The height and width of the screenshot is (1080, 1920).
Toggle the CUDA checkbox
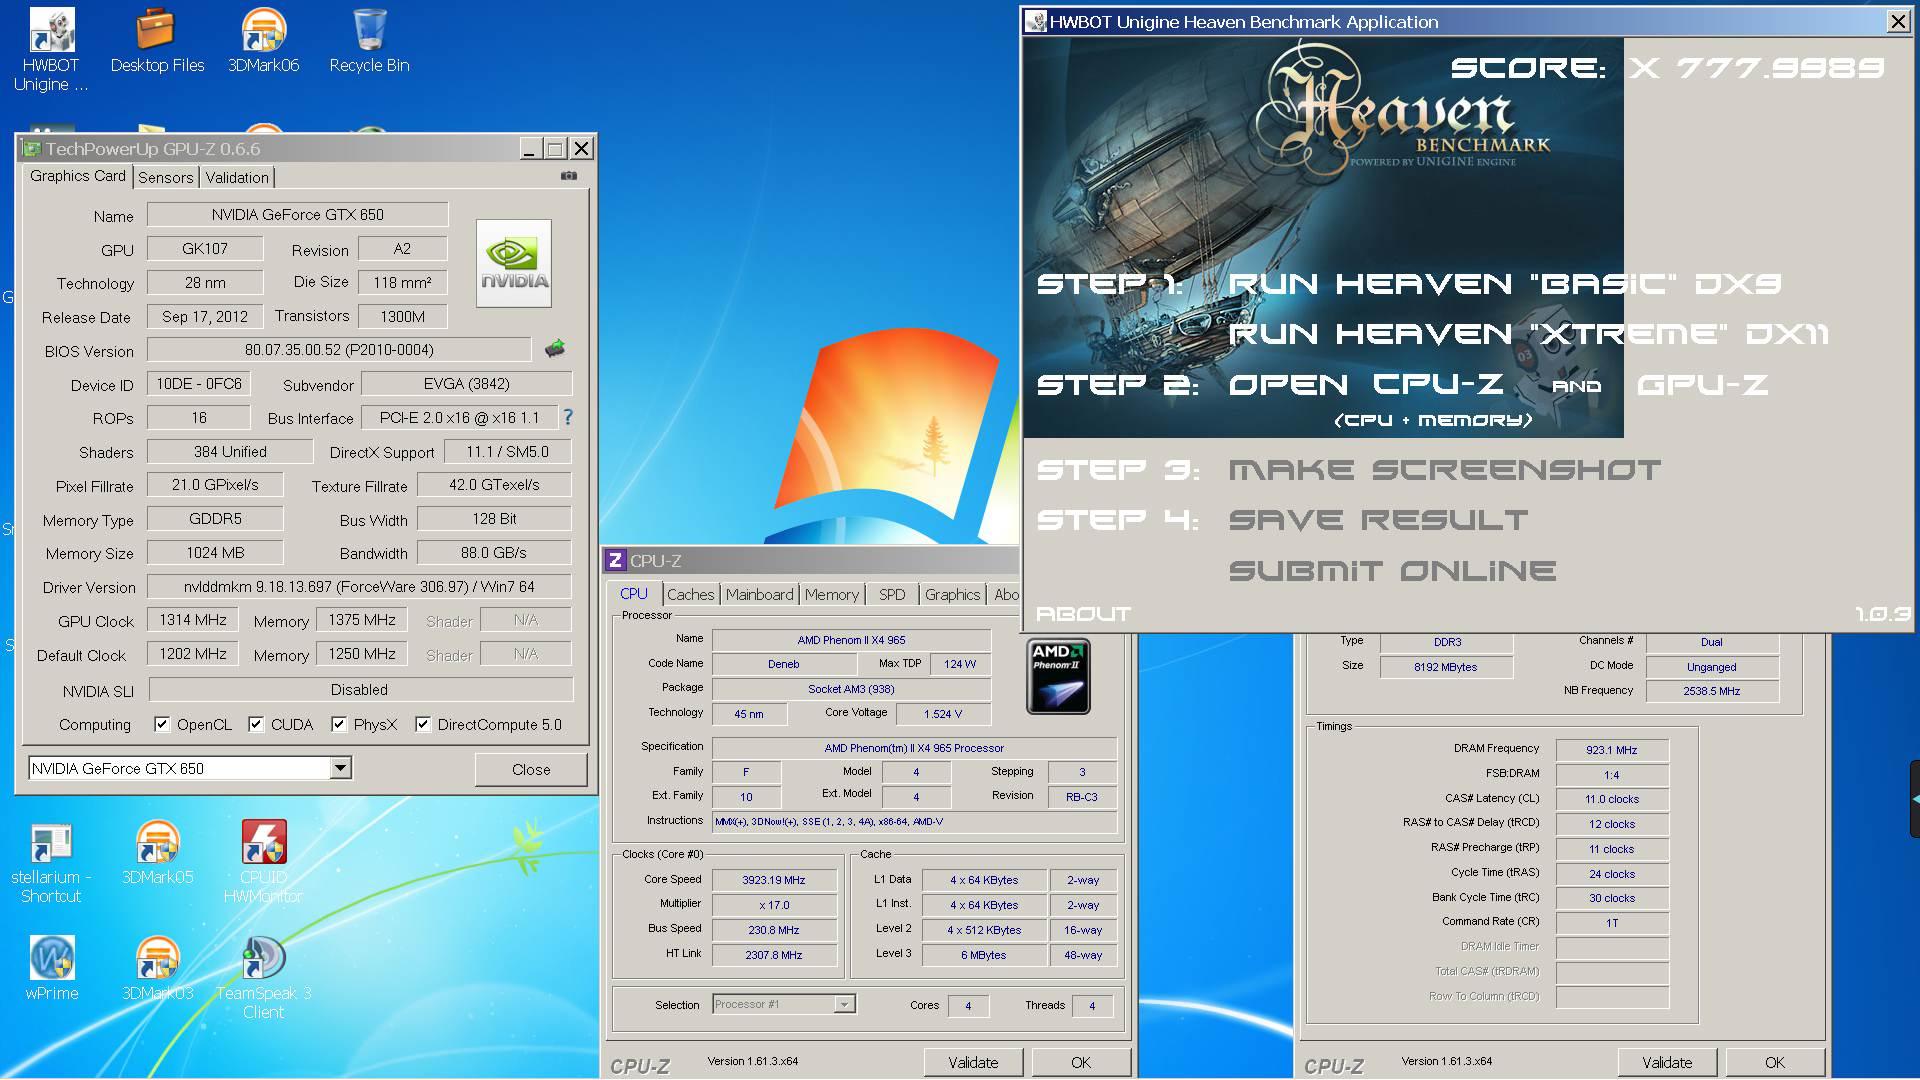coord(256,724)
